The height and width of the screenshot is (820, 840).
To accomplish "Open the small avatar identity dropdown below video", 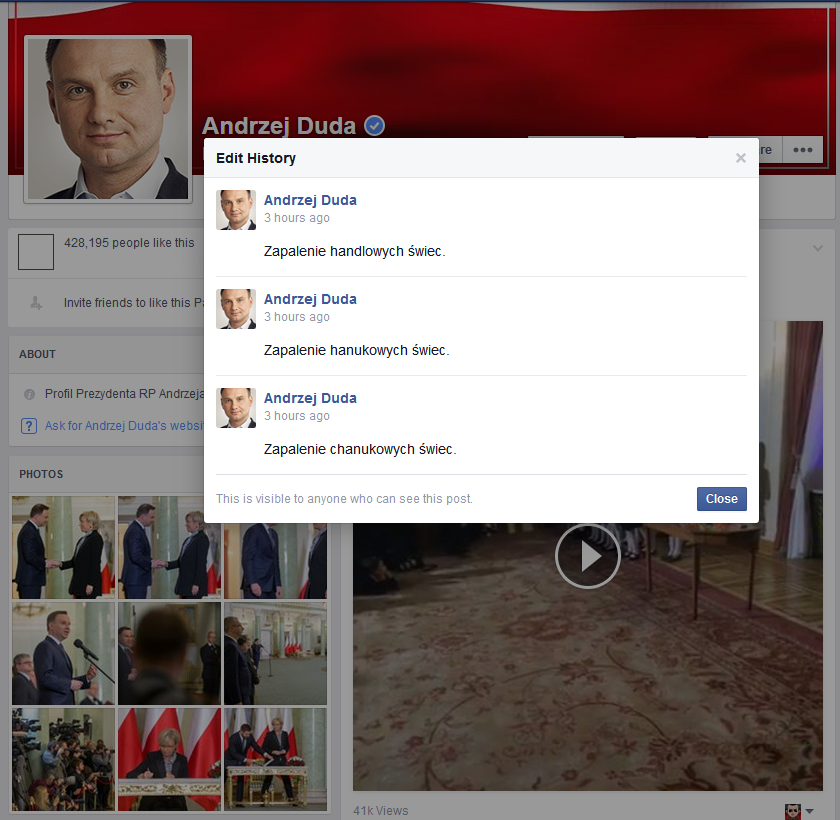I will click(x=799, y=811).
